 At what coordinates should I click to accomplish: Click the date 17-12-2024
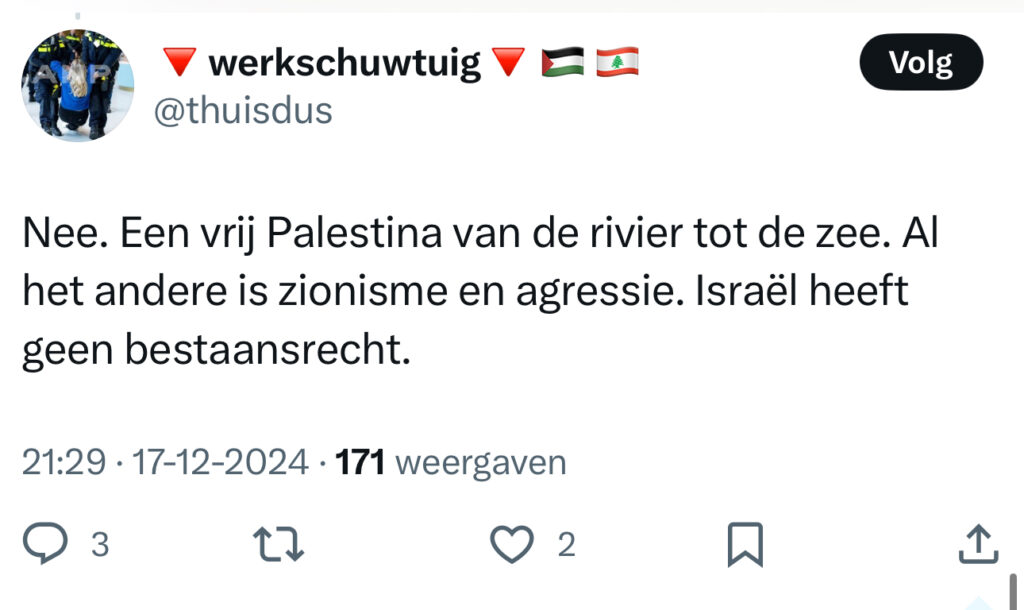coord(220,463)
